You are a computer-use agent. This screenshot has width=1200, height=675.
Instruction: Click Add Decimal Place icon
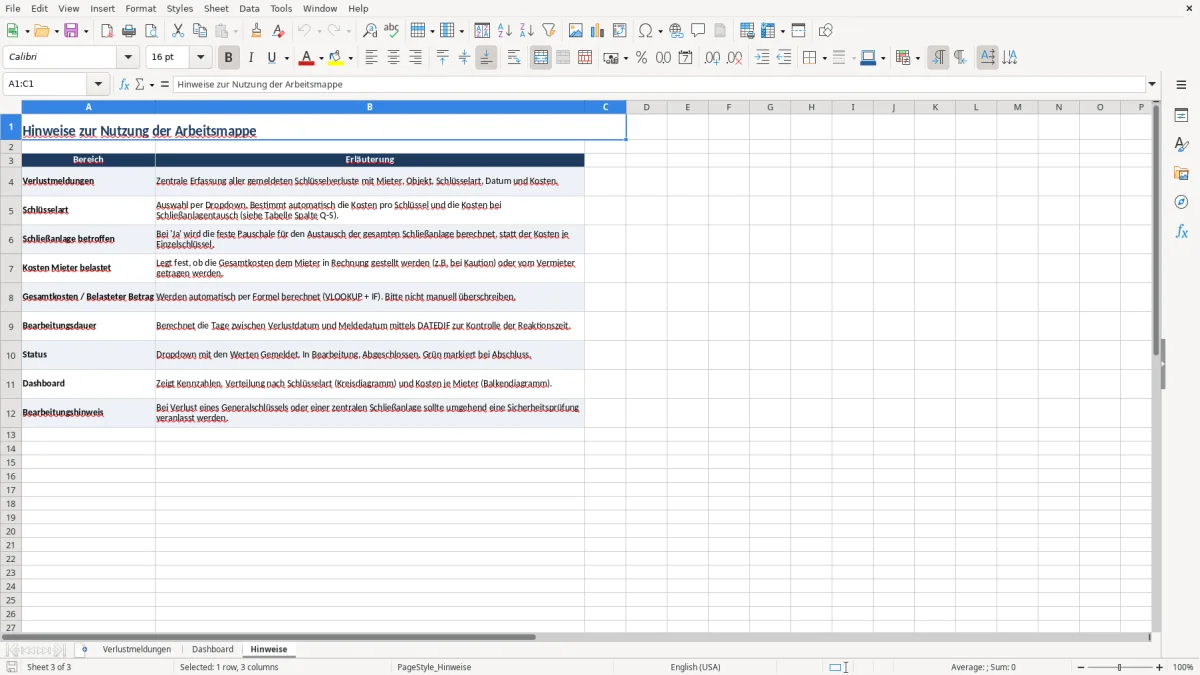[712, 58]
